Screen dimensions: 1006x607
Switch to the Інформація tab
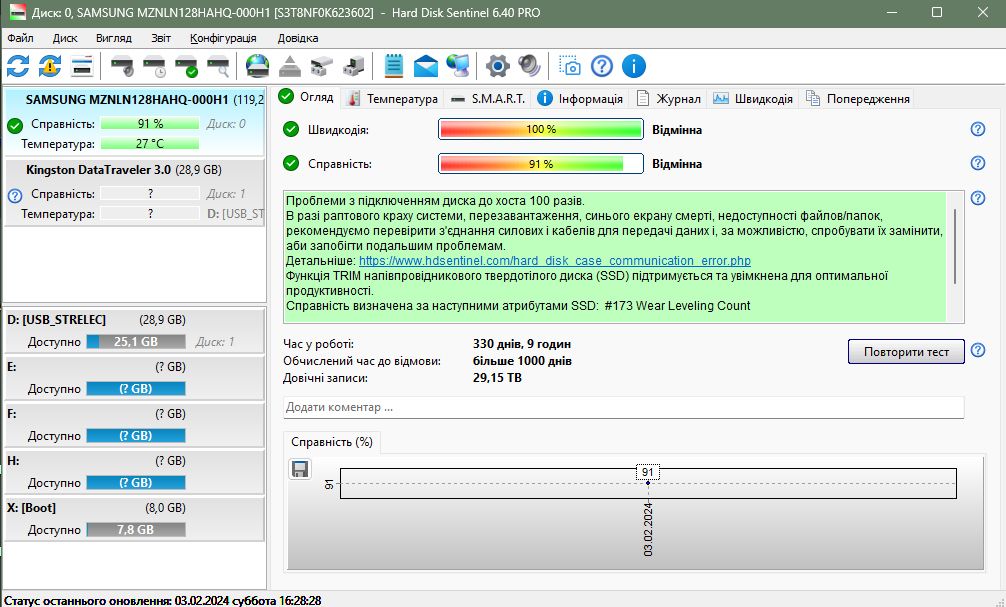[581, 99]
